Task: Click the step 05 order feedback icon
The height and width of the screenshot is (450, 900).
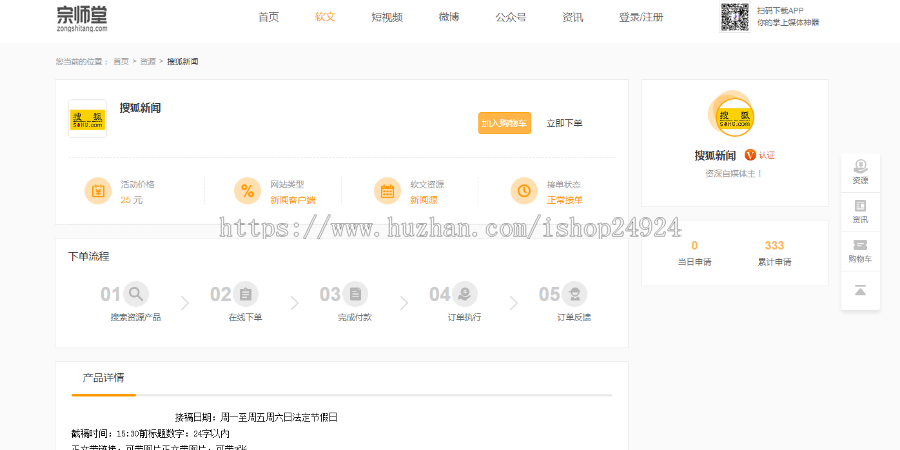Action: coord(575,294)
